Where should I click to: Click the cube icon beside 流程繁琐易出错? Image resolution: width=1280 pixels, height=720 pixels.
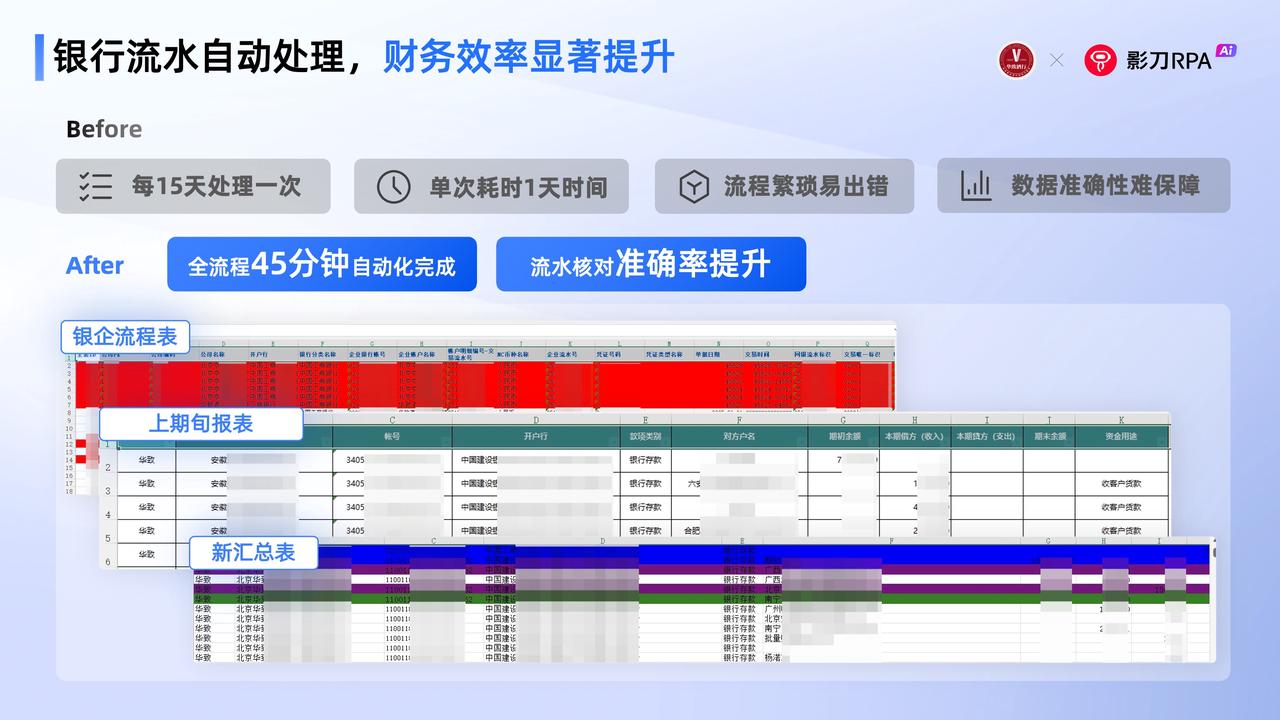[x=693, y=186]
